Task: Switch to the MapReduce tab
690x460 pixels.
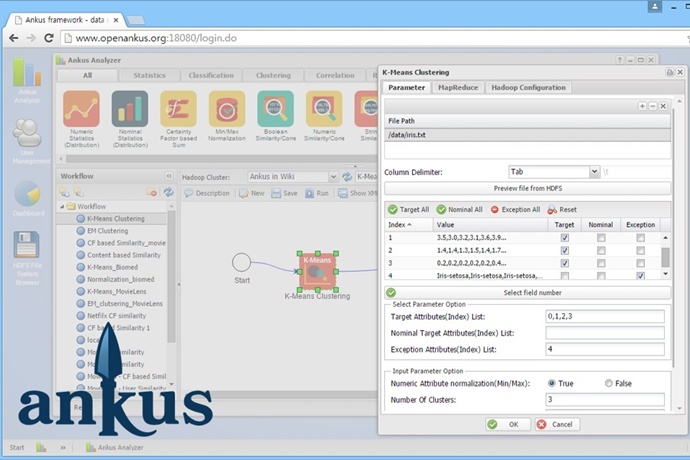Action: pos(458,88)
